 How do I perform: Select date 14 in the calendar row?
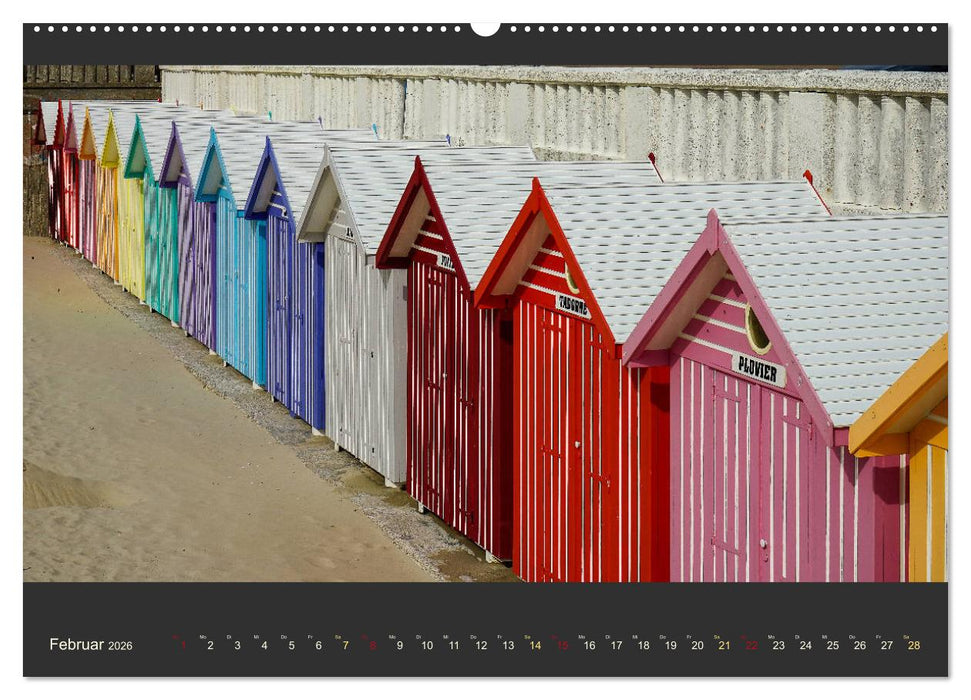pyautogui.click(x=535, y=646)
